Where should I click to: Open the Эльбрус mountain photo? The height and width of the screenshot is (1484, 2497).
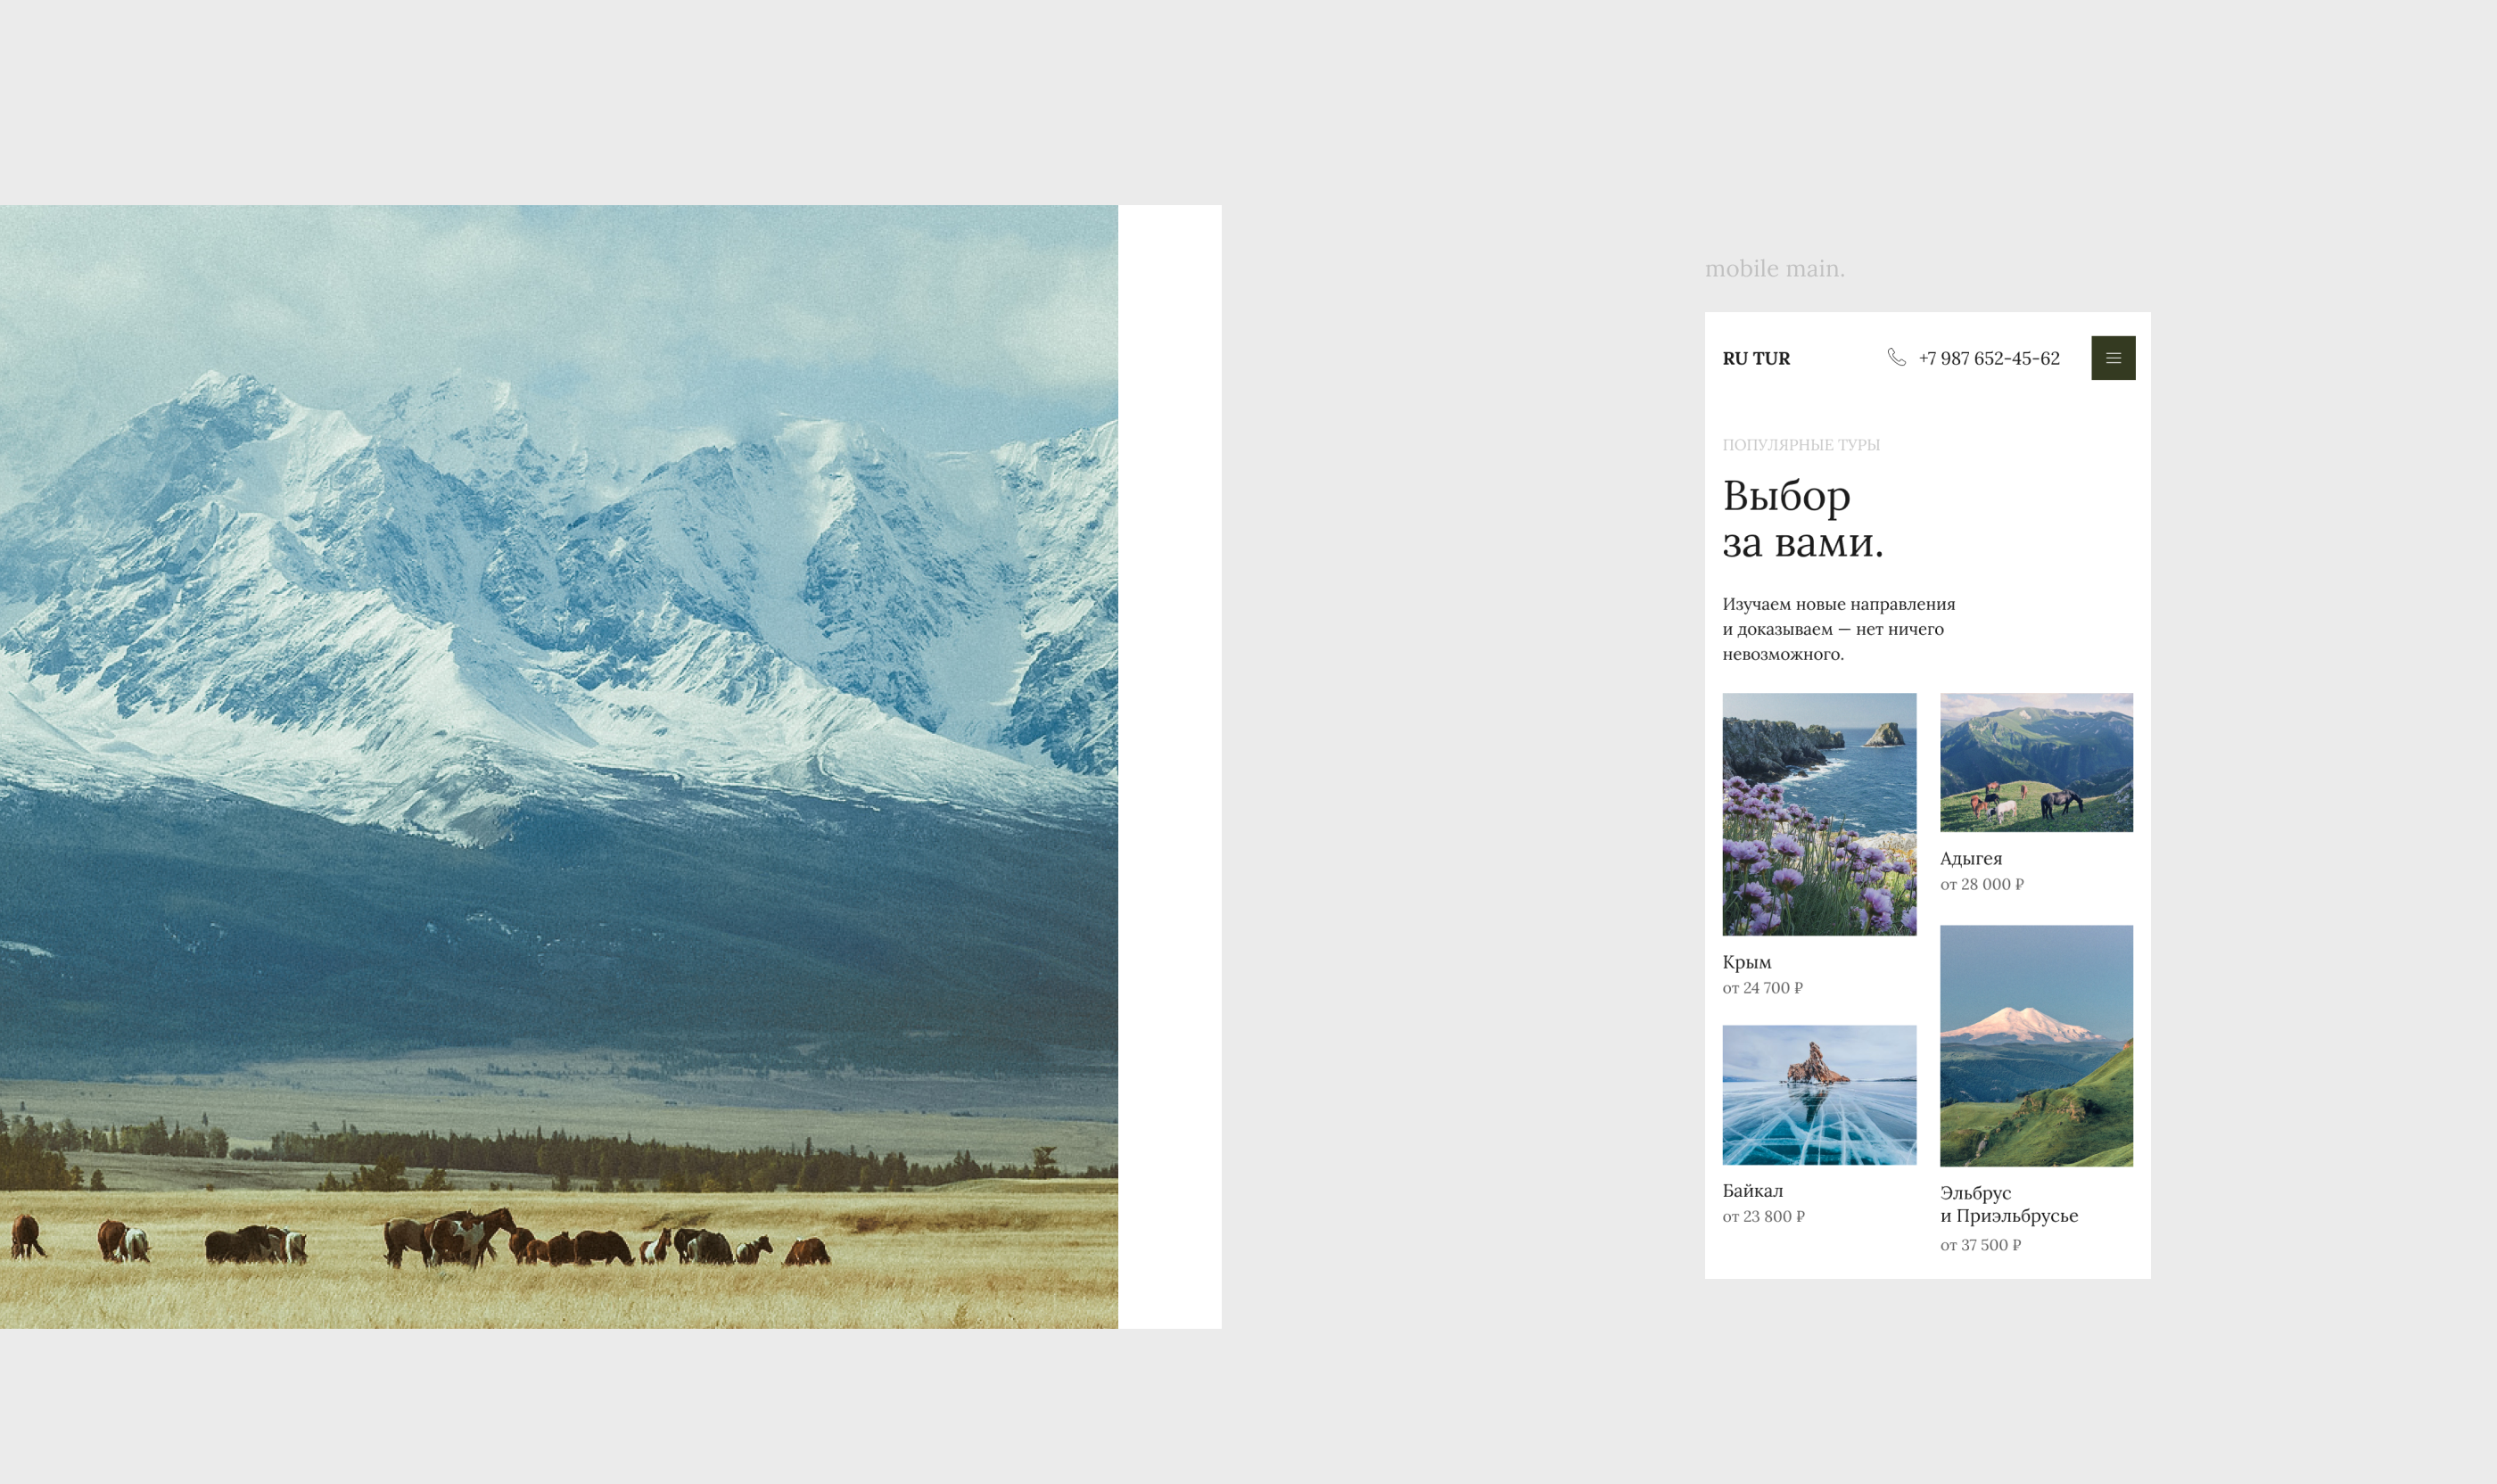[x=2036, y=1045]
